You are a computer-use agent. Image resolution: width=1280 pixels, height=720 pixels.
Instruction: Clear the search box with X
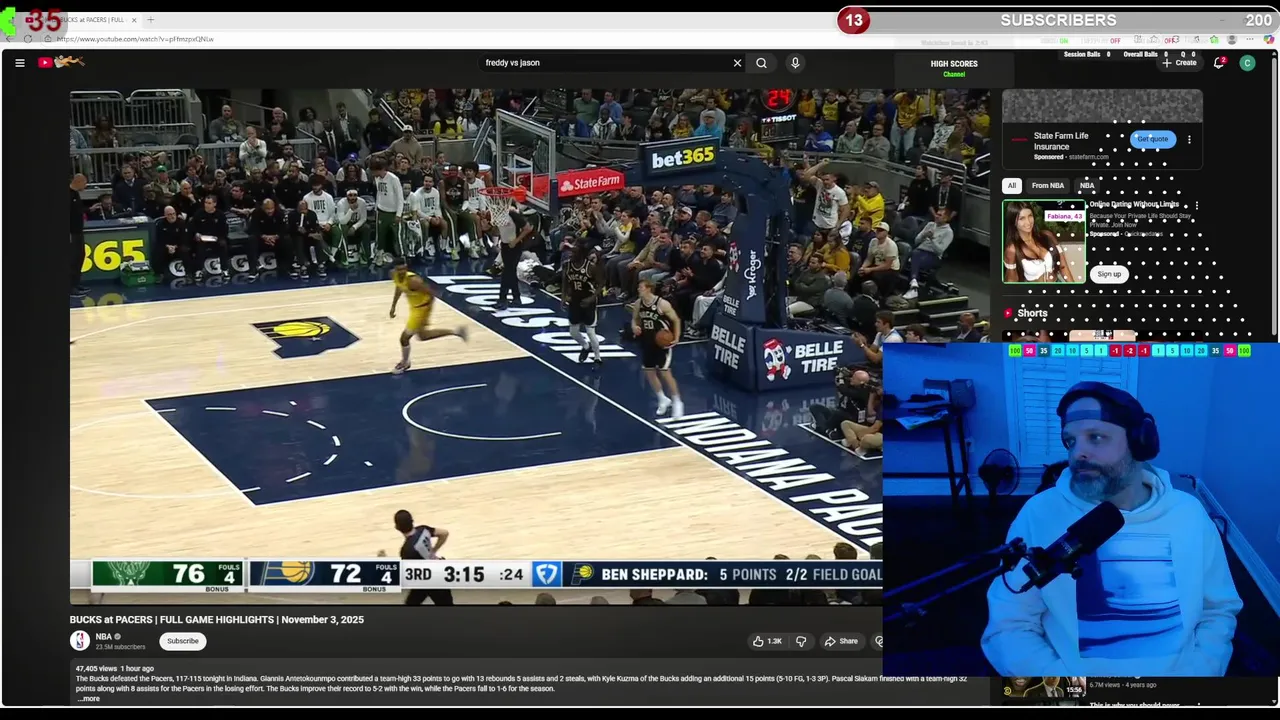[737, 63]
